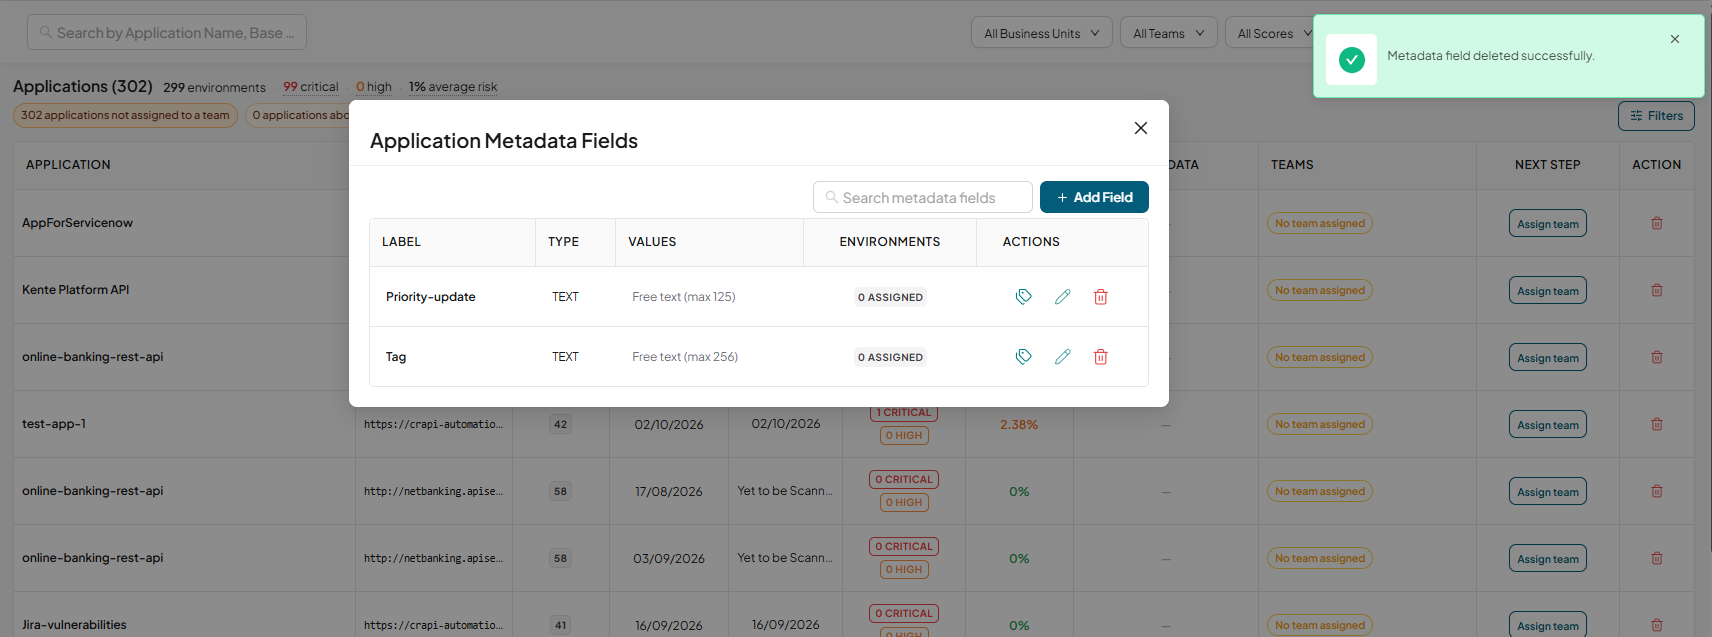This screenshot has width=1712, height=637.
Task: Assign team to test-app-1
Action: [x=1547, y=425]
